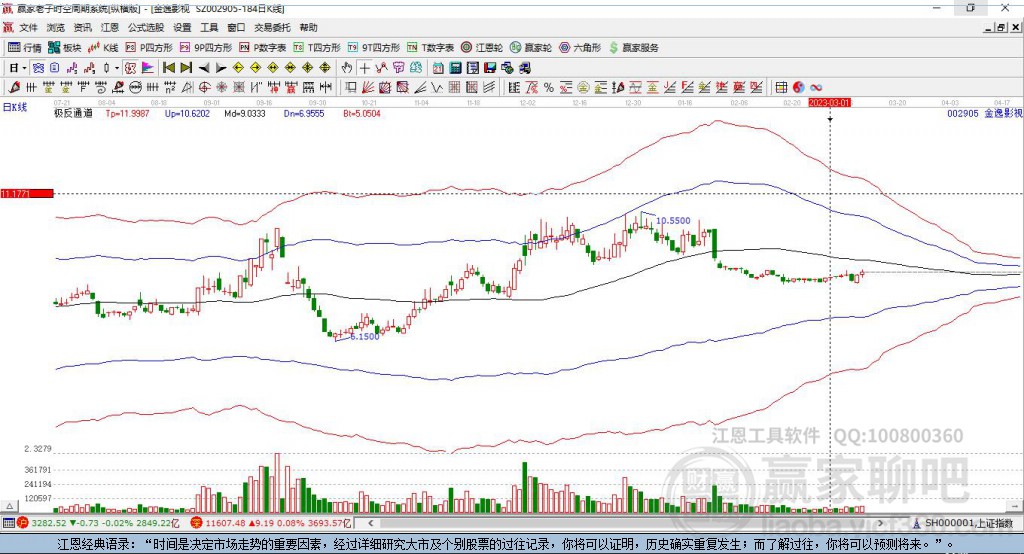Click the red 11.1771 price label
The image size is (1024, 554).
click(27, 193)
